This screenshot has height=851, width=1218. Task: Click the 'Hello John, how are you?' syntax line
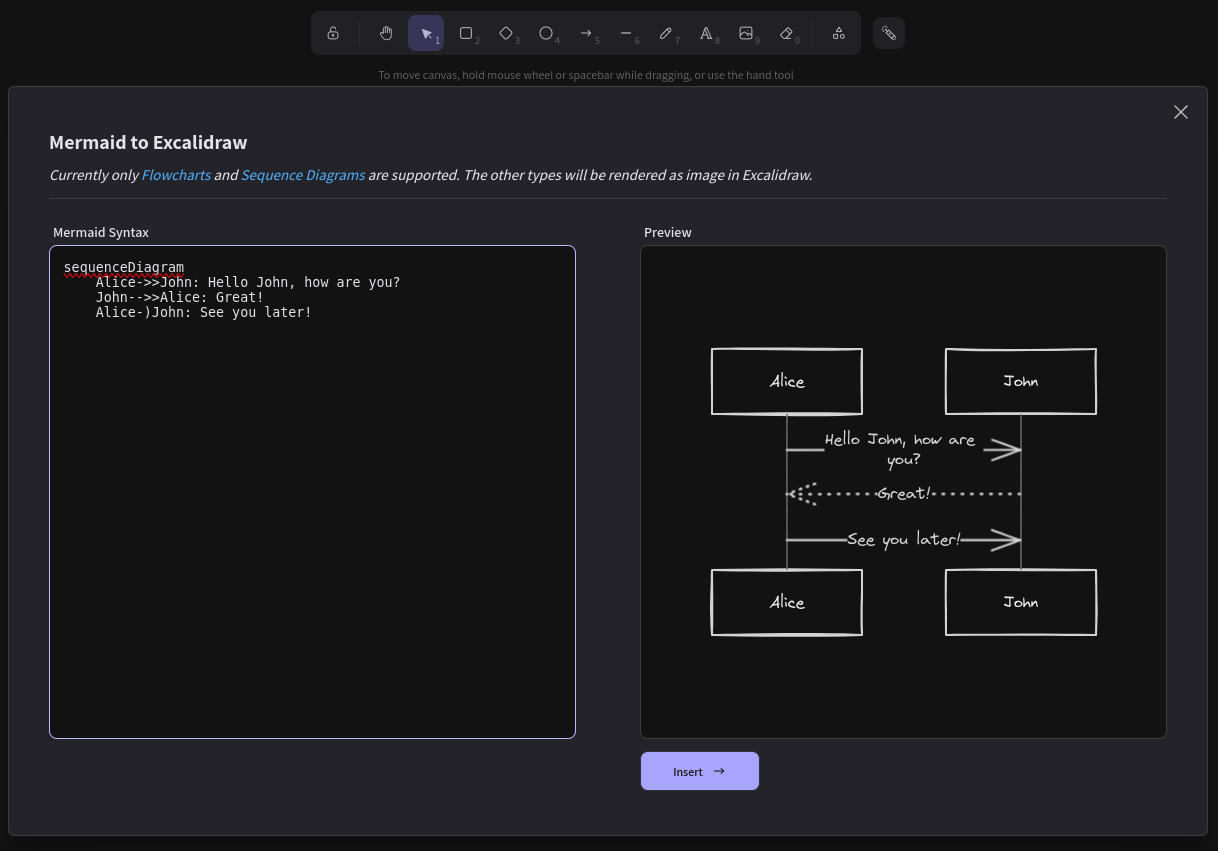tap(248, 283)
